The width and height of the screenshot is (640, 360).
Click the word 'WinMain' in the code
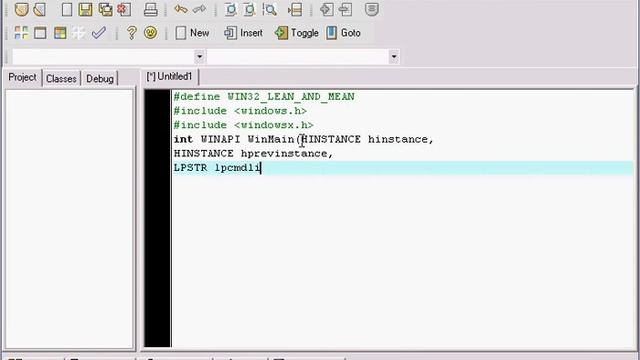pyautogui.click(x=271, y=139)
